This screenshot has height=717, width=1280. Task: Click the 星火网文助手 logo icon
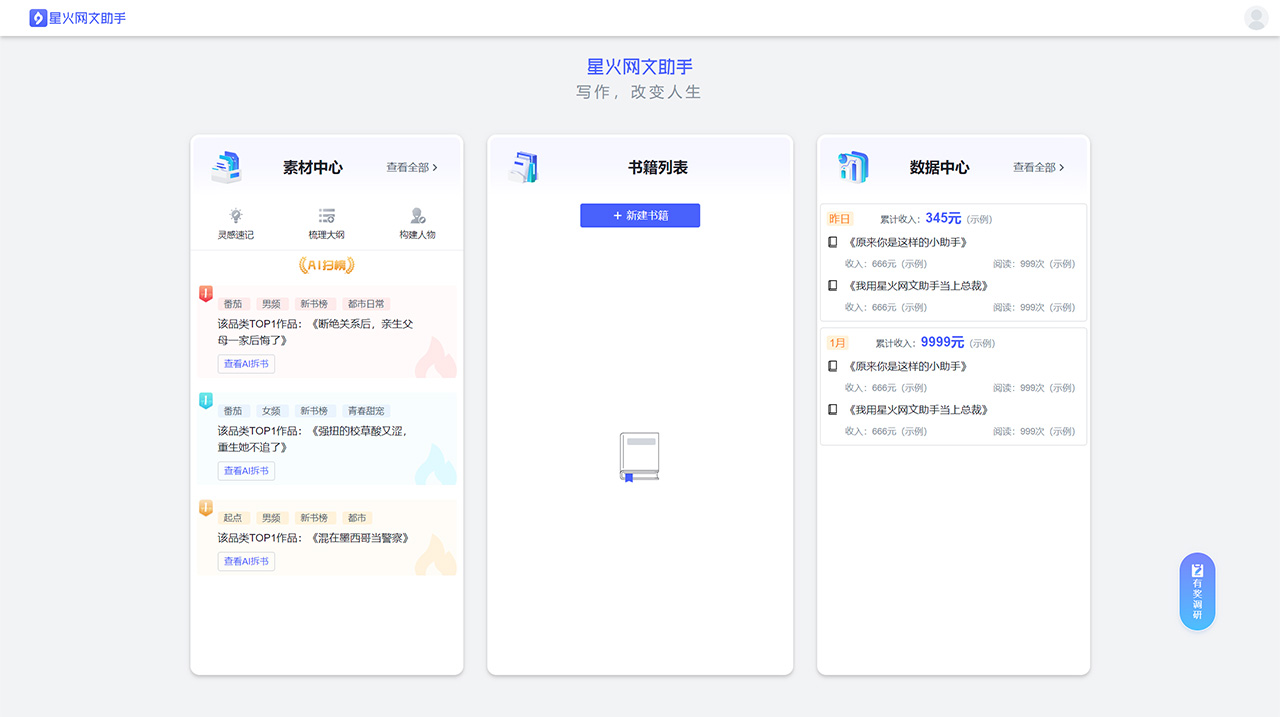(38, 18)
